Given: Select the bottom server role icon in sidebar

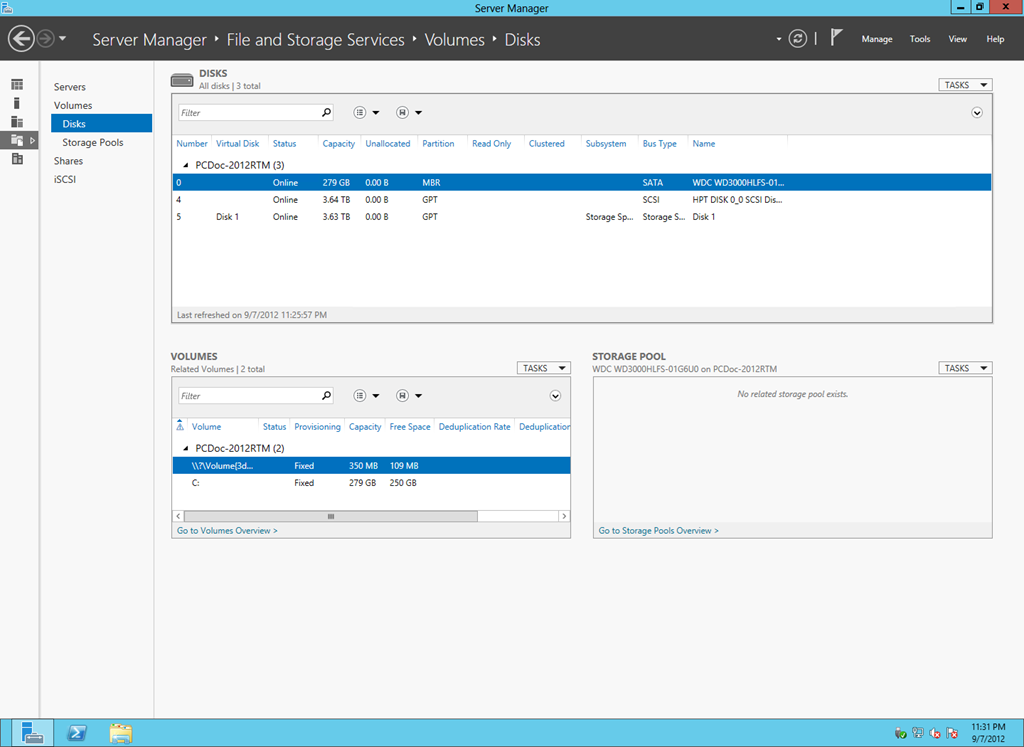Looking at the screenshot, I should 17,159.
